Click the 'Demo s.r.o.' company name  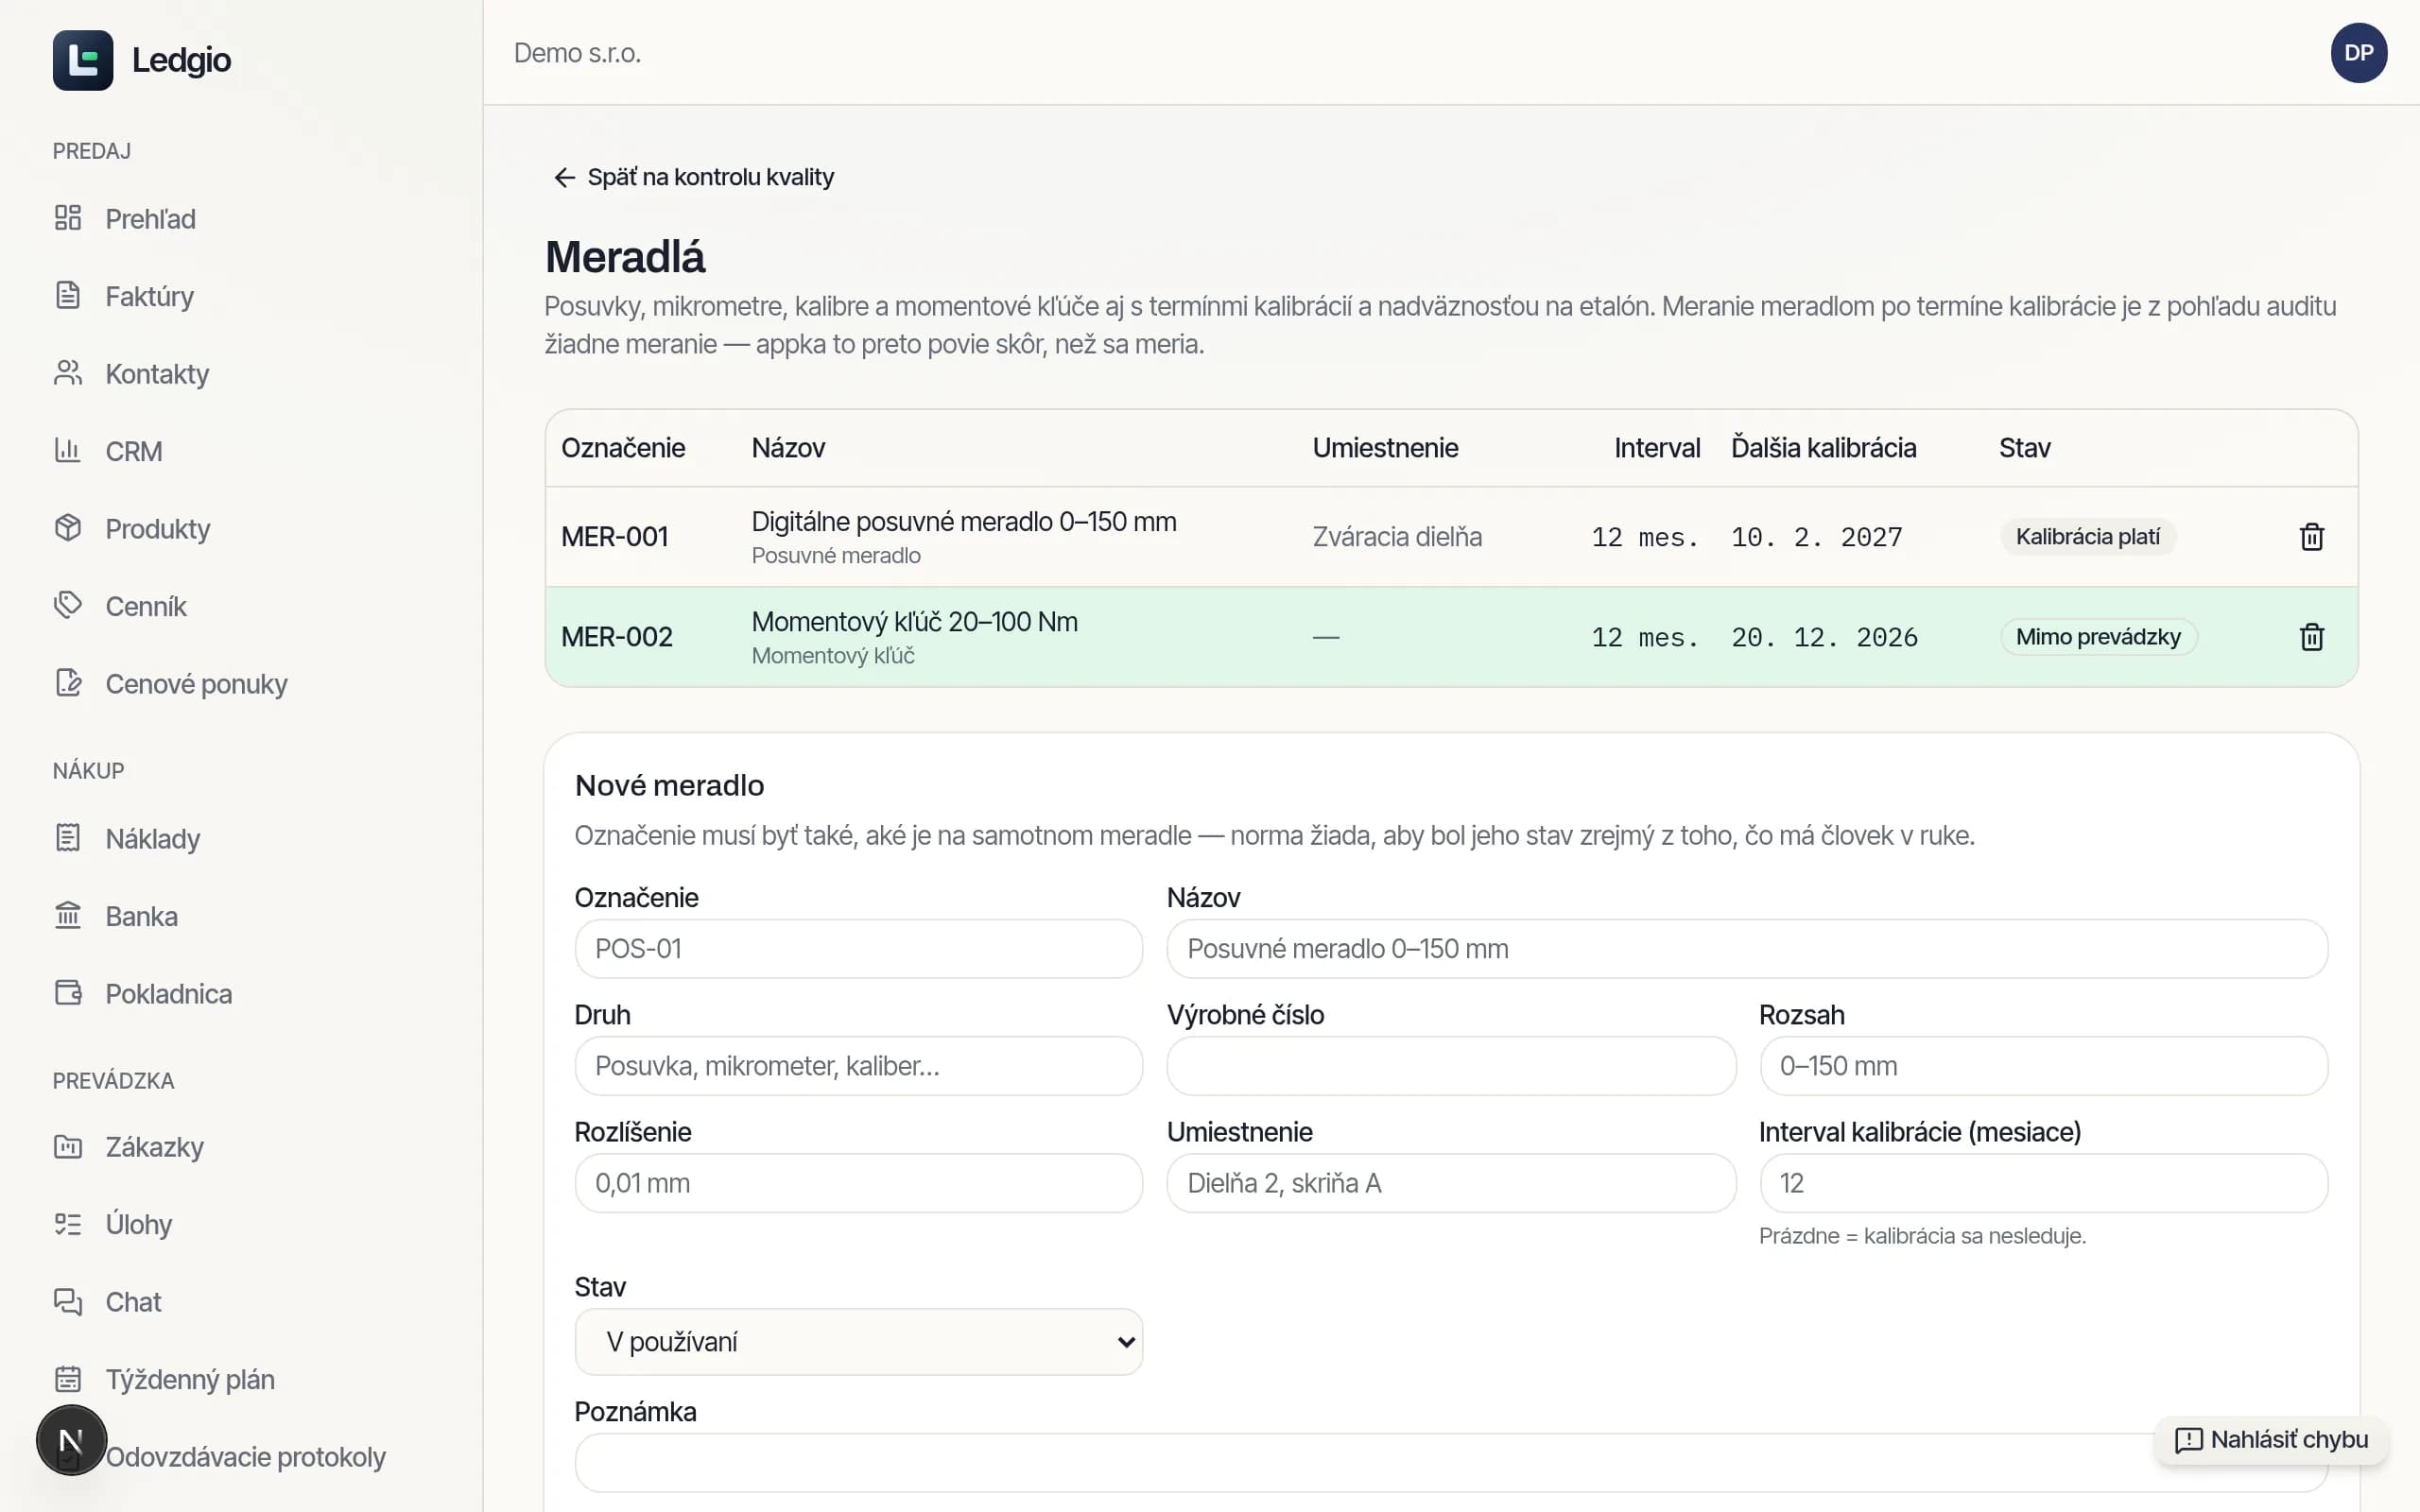(x=577, y=53)
